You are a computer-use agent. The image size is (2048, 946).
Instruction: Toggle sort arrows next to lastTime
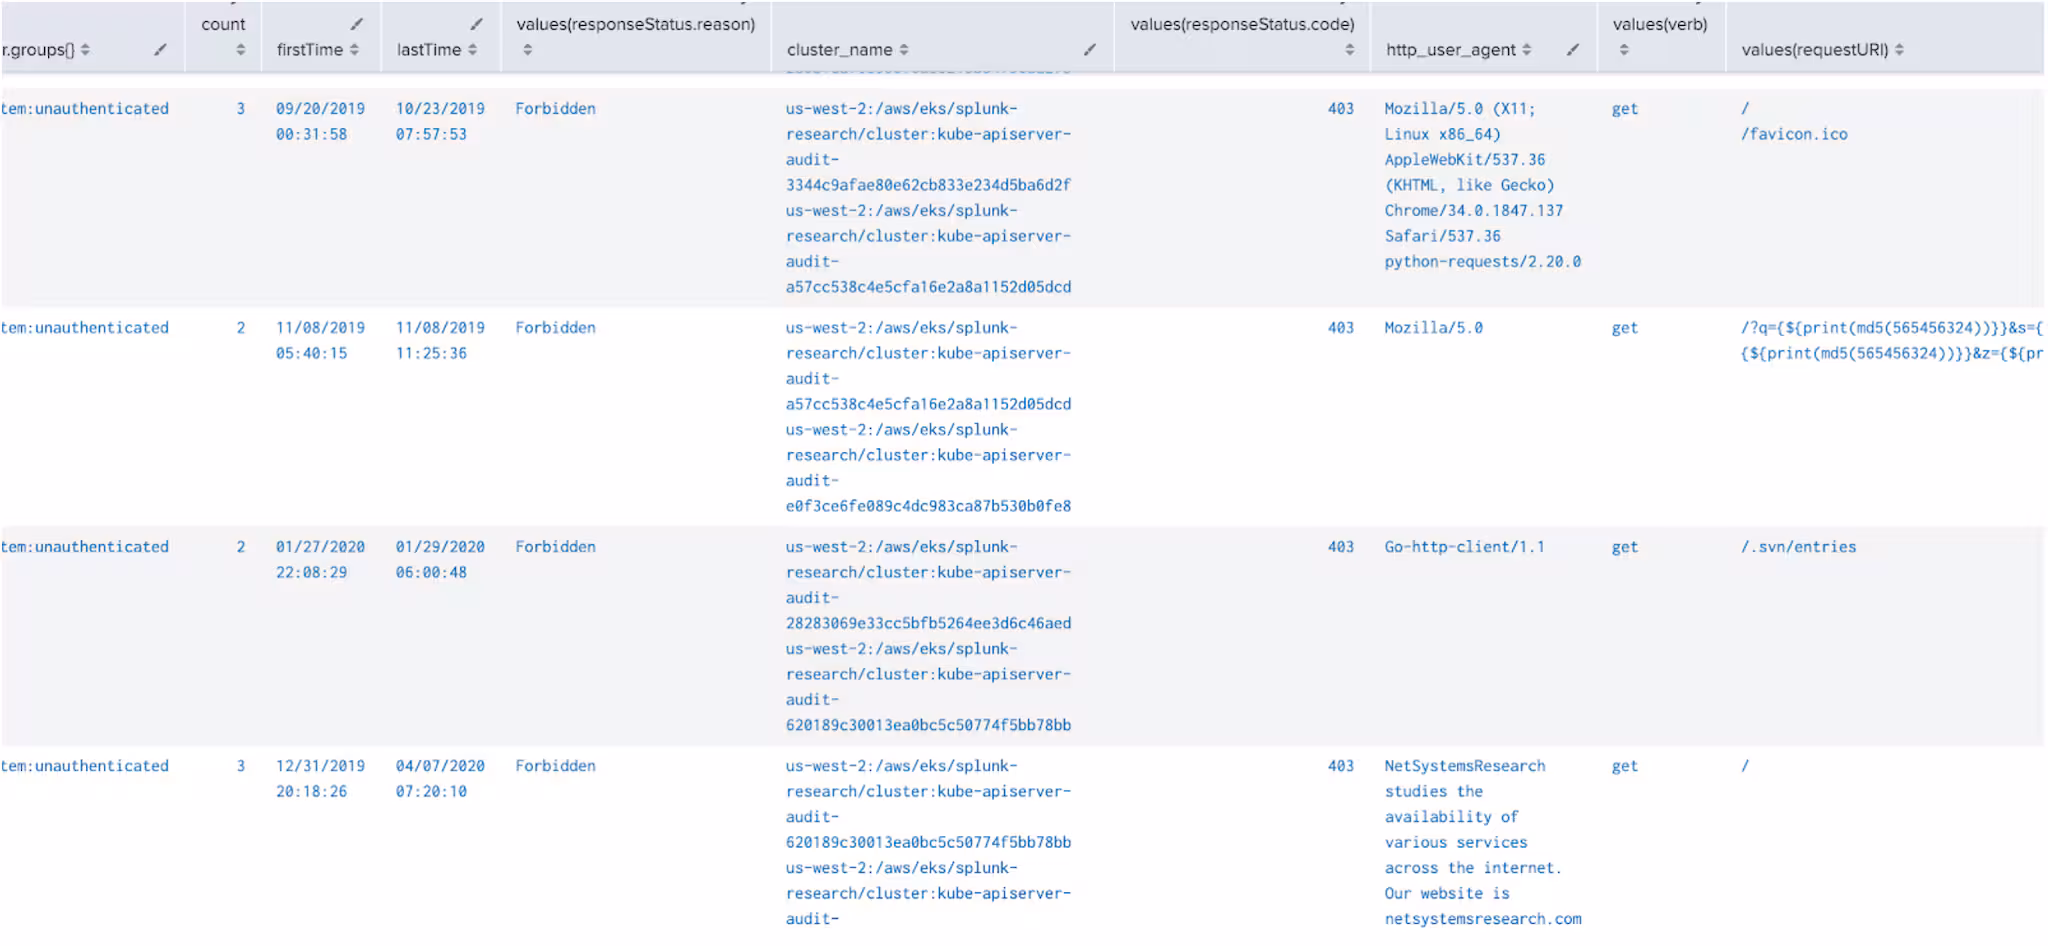tap(472, 50)
